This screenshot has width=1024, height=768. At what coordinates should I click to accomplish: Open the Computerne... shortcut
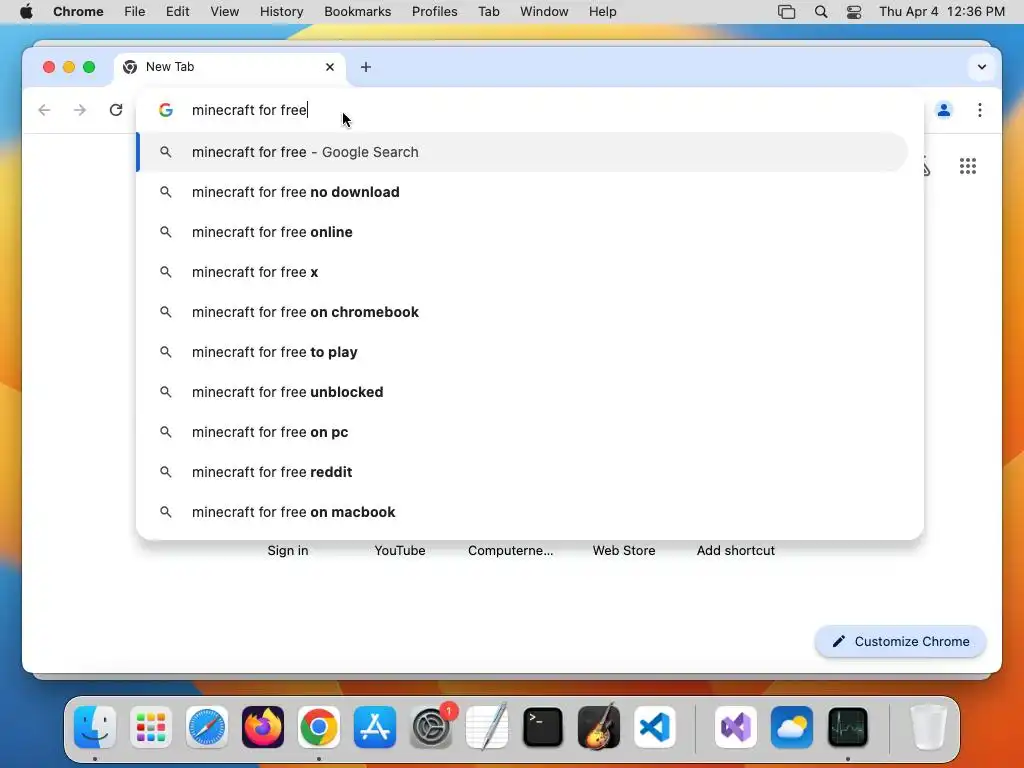point(511,551)
